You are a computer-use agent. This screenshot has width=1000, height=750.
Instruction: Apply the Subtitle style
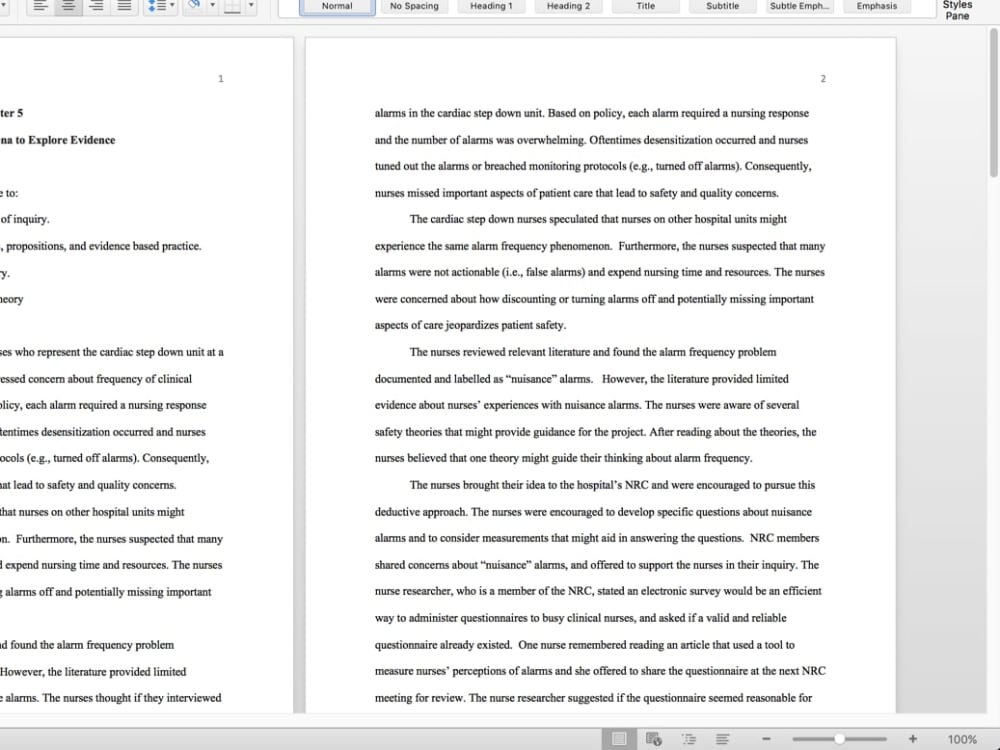coord(722,6)
